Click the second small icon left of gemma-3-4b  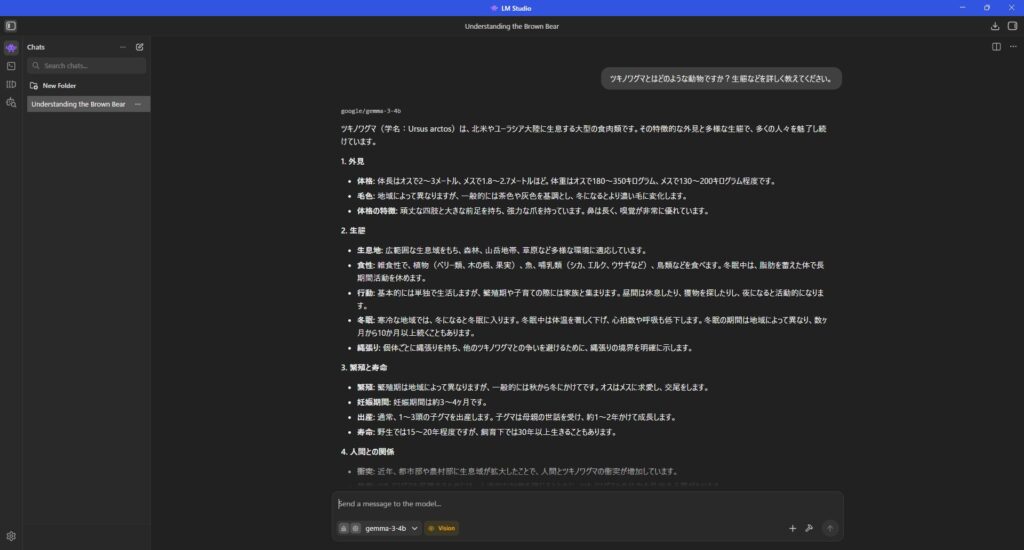pos(355,528)
